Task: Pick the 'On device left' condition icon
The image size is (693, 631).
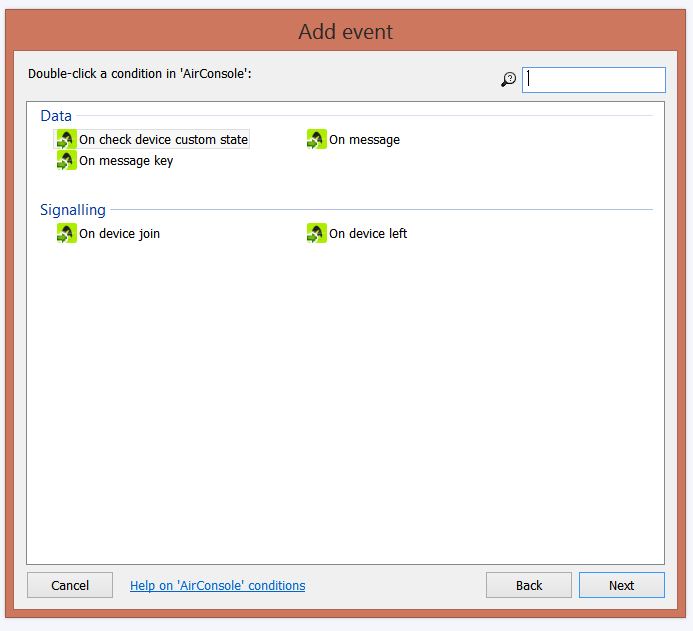Action: click(x=317, y=234)
